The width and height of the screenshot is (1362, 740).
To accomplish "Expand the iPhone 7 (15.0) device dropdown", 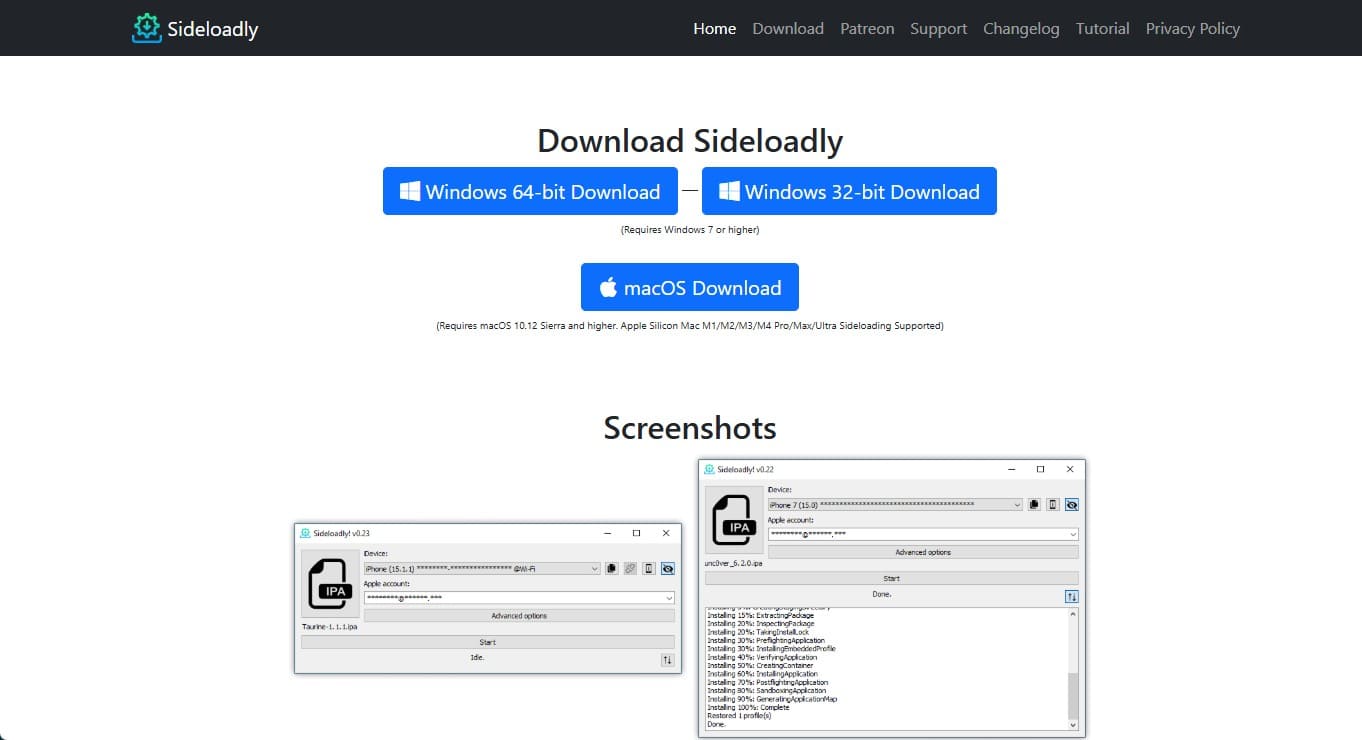I will pos(895,505).
